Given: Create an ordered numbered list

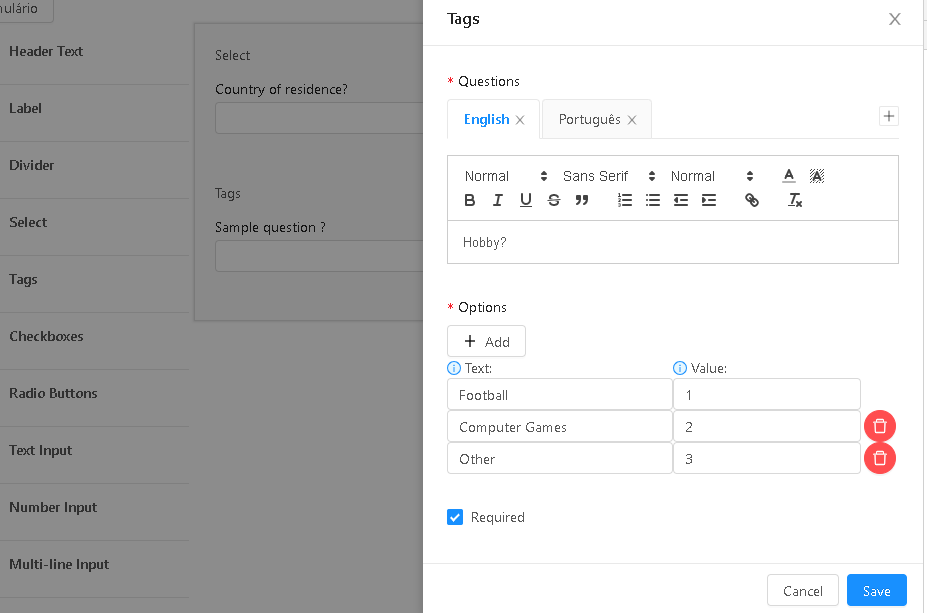Looking at the screenshot, I should pos(625,200).
